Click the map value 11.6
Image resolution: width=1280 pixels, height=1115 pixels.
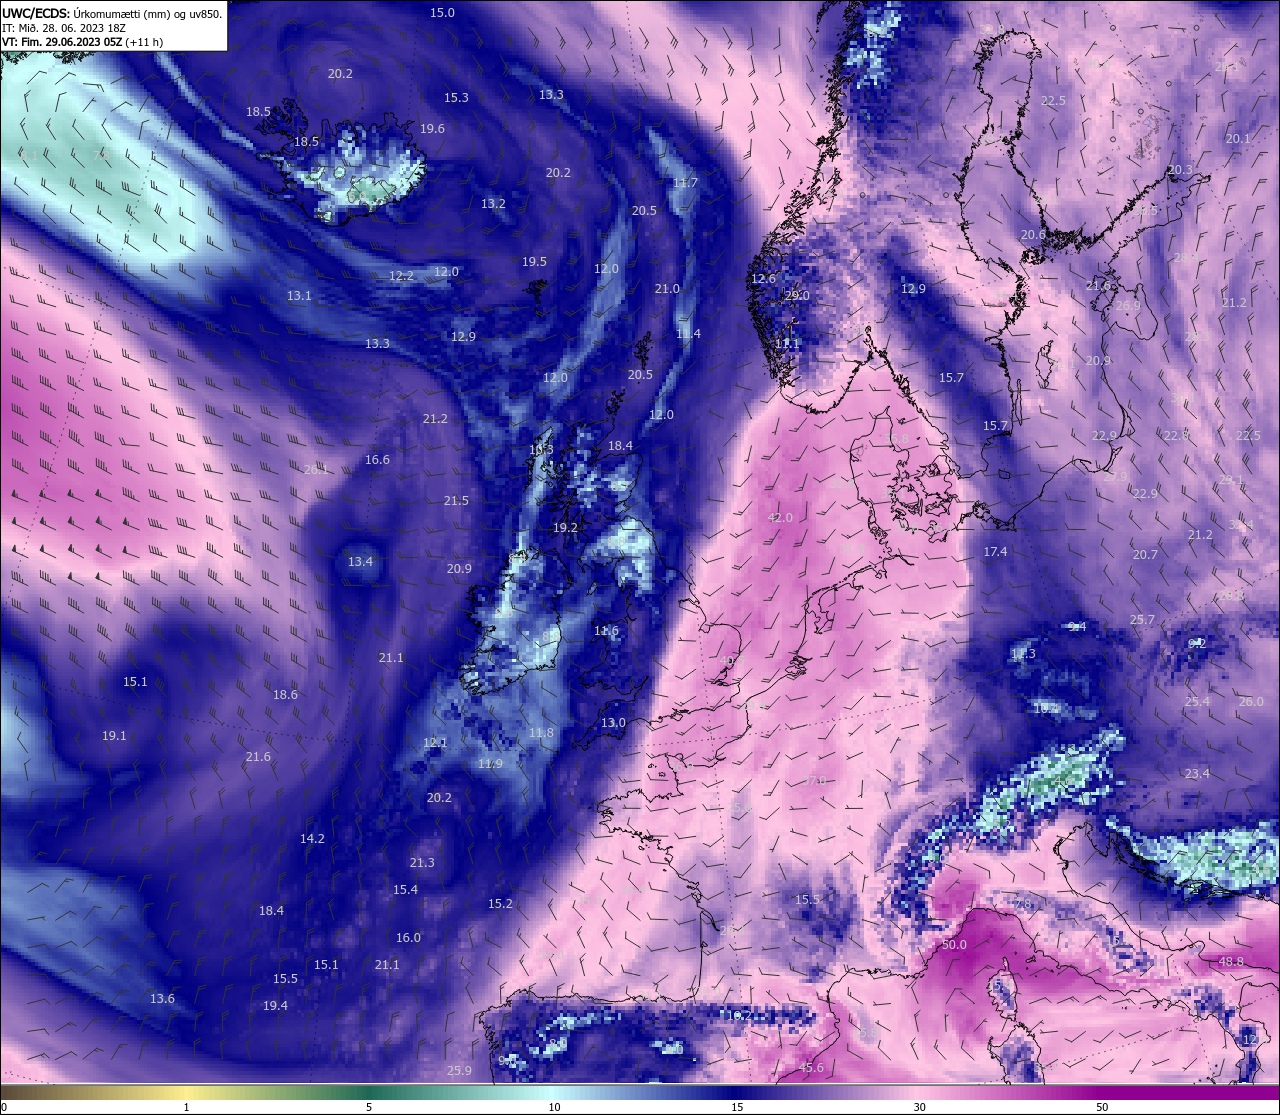(606, 632)
